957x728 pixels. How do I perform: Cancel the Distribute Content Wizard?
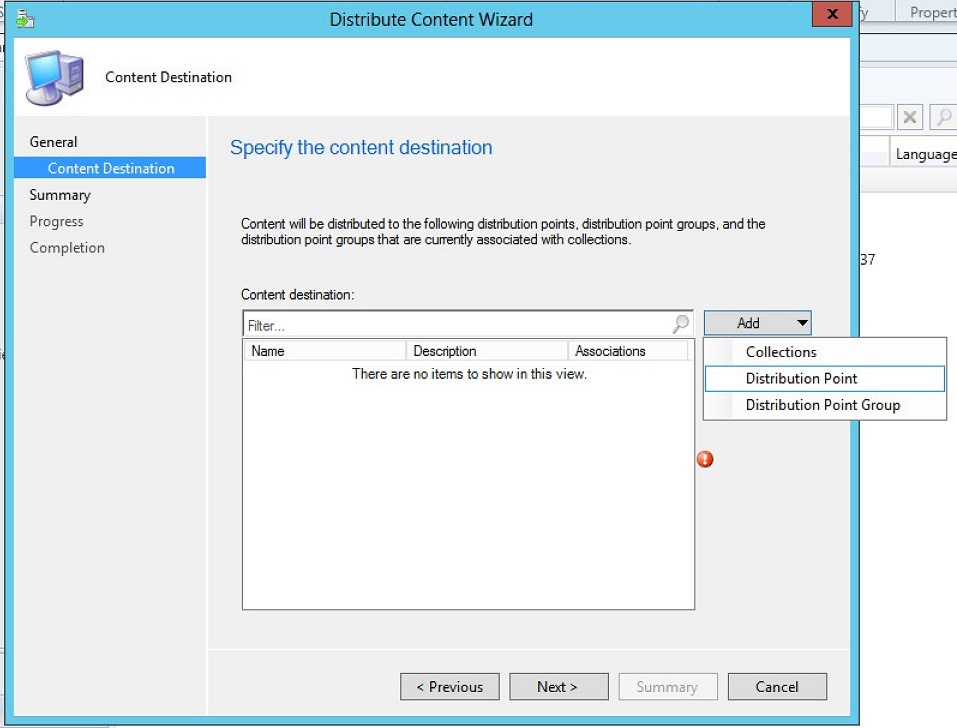(x=777, y=686)
